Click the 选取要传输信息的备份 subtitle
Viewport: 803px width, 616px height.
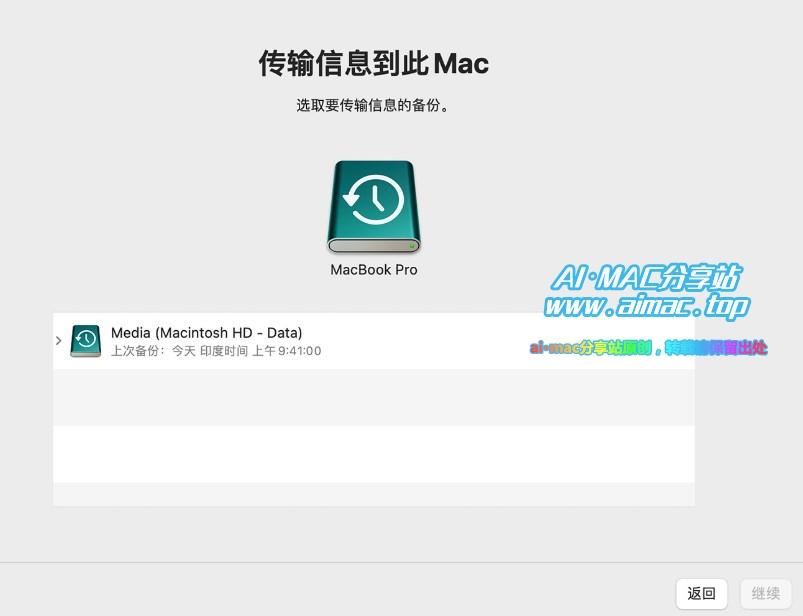pos(373,105)
